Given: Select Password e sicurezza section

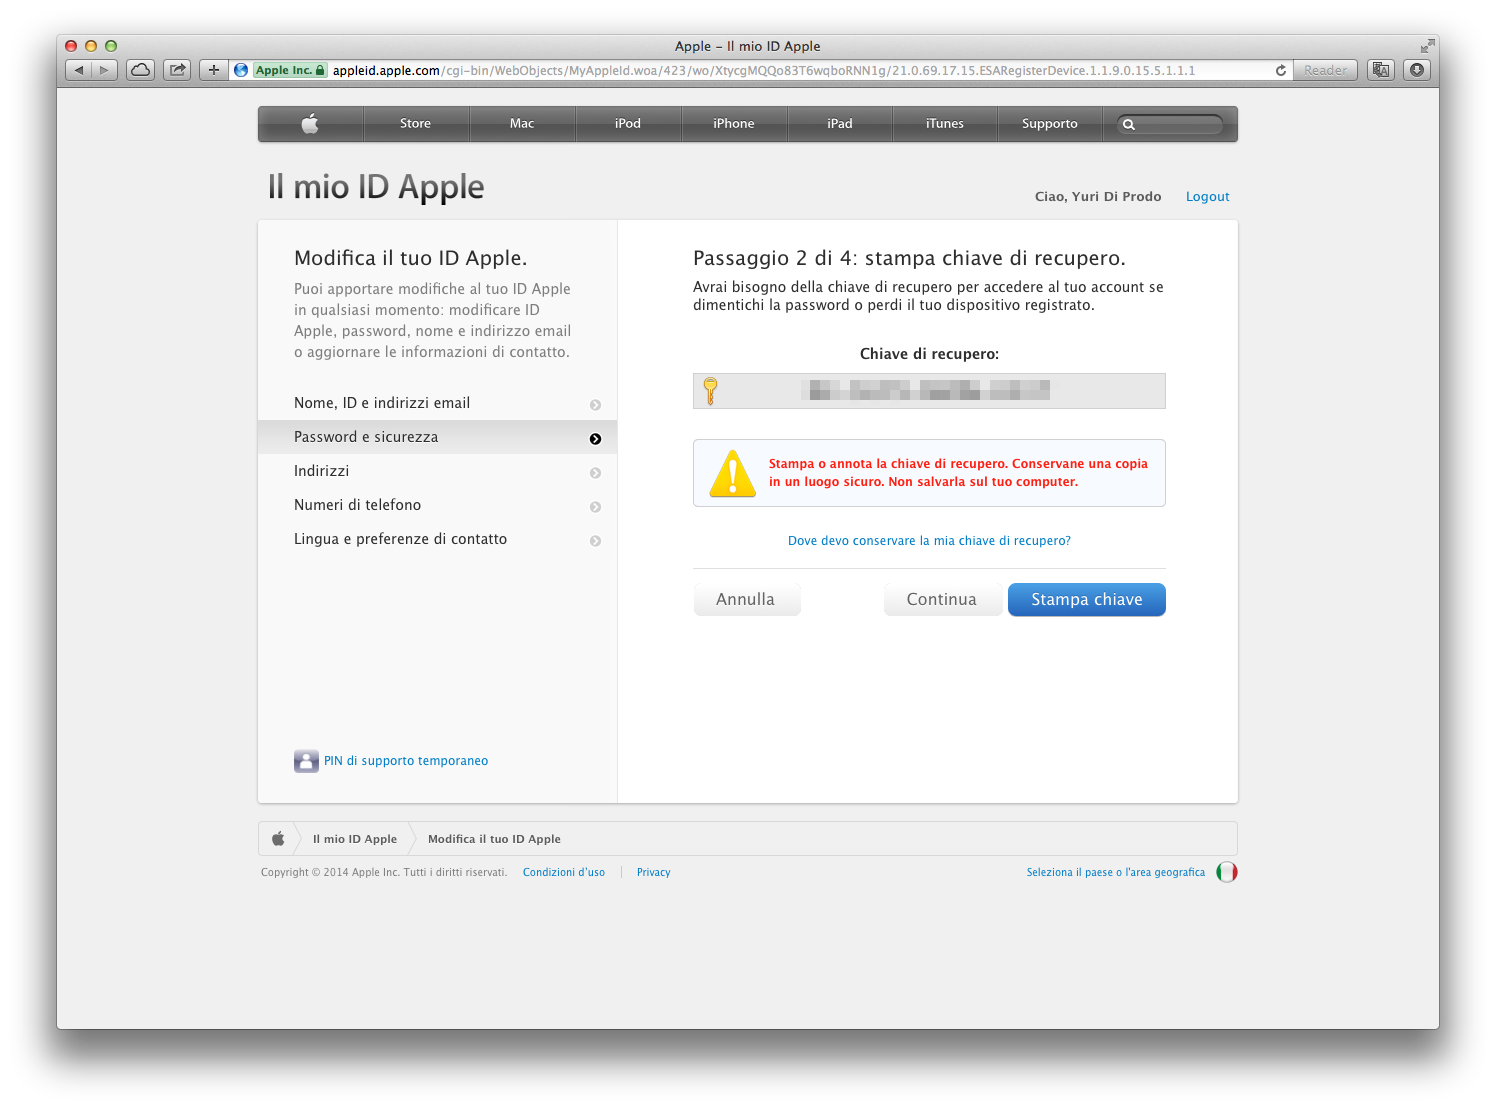Looking at the screenshot, I should (x=437, y=437).
